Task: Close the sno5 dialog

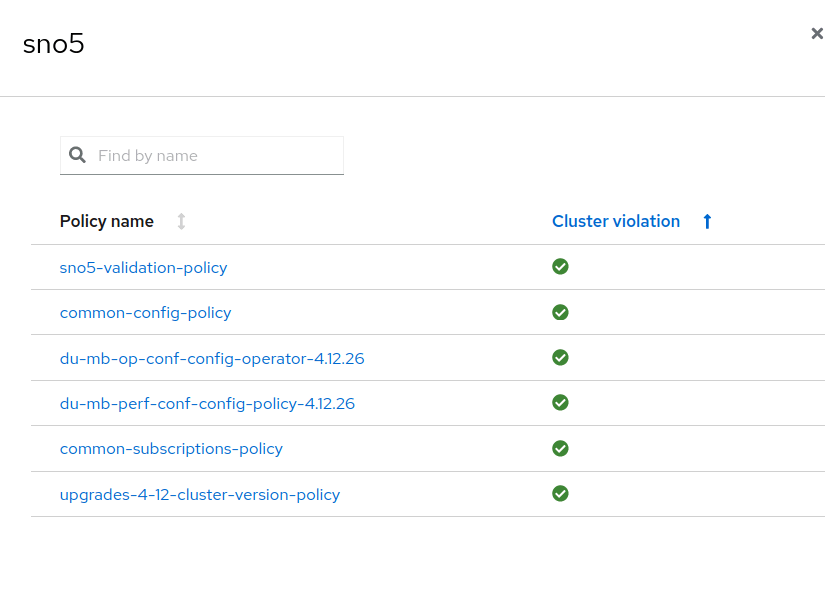Action: (816, 34)
